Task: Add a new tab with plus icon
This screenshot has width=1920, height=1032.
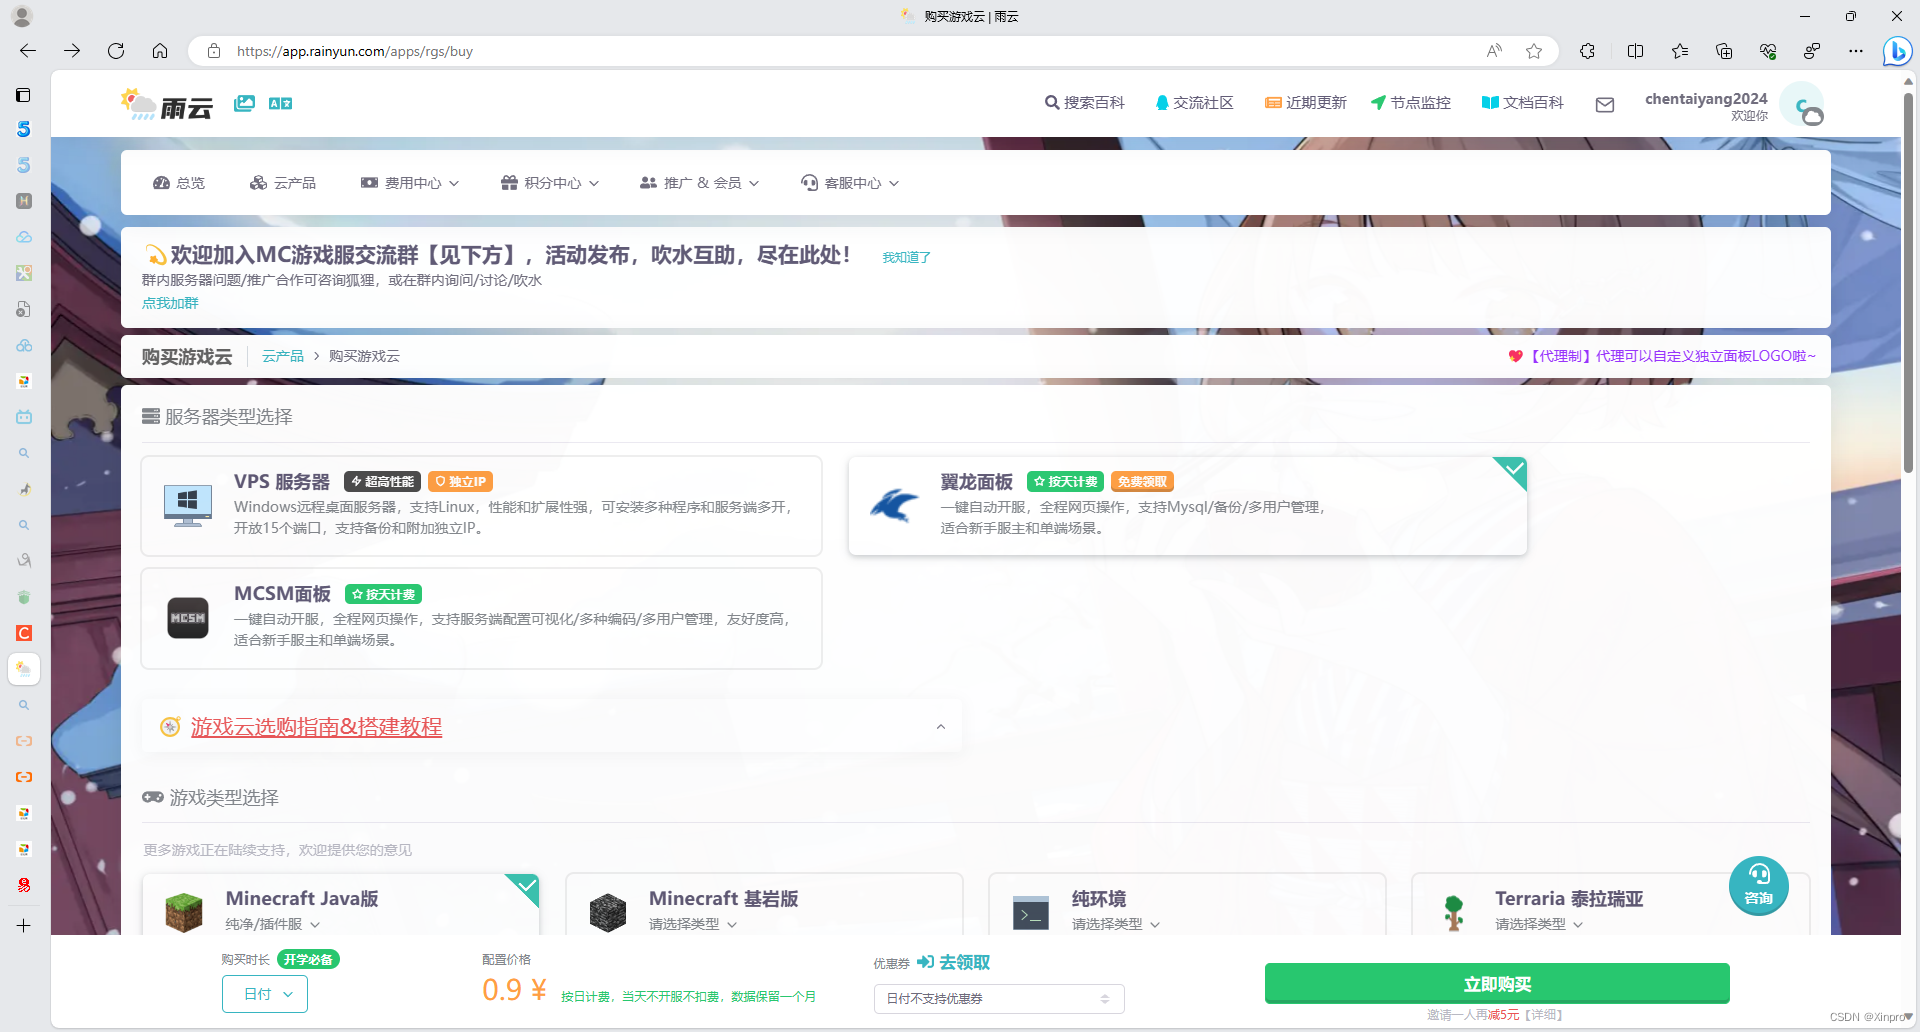Action: pyautogui.click(x=23, y=925)
